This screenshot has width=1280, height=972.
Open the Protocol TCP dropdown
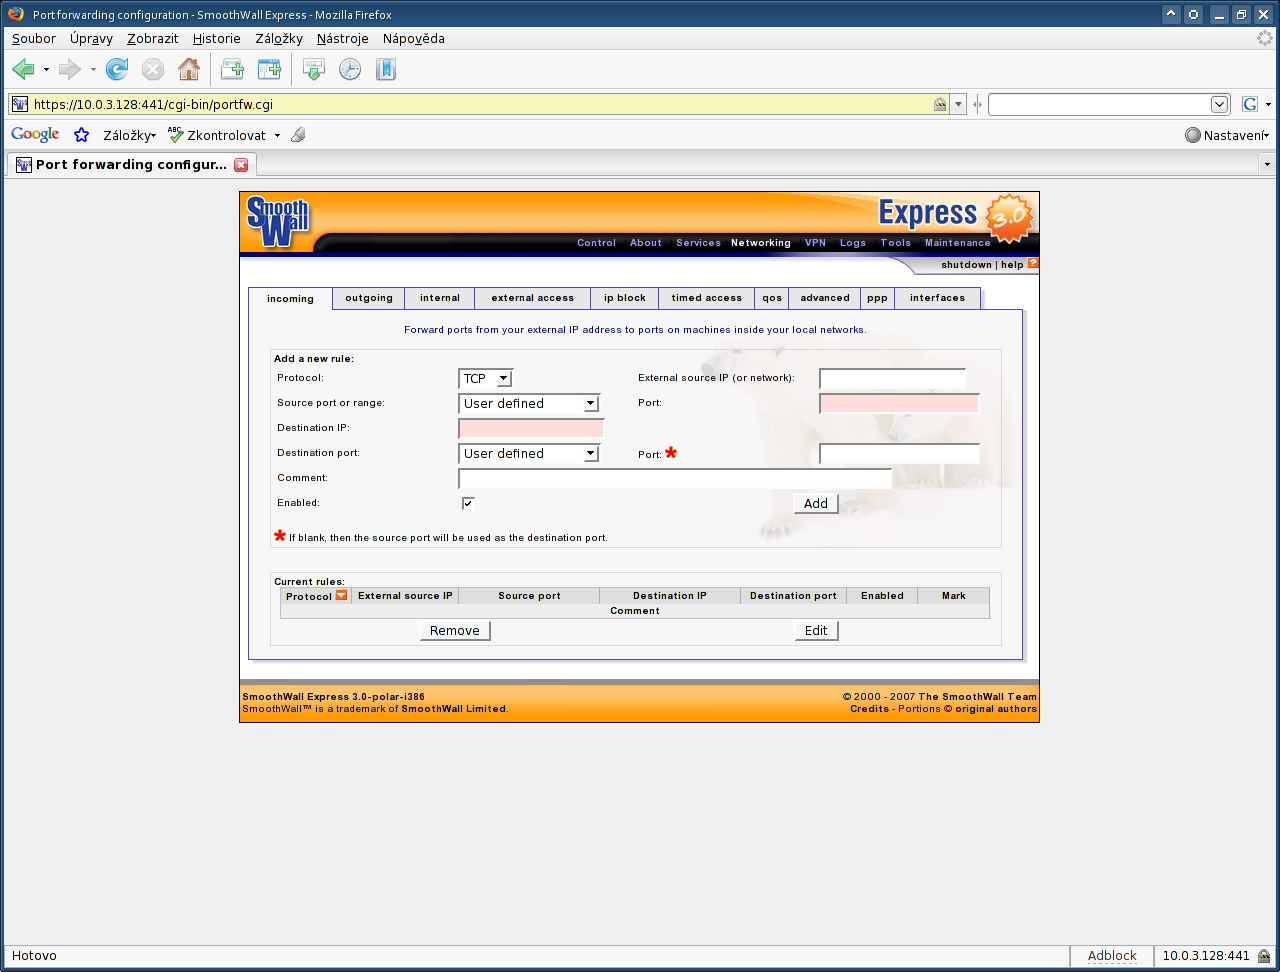[485, 378]
